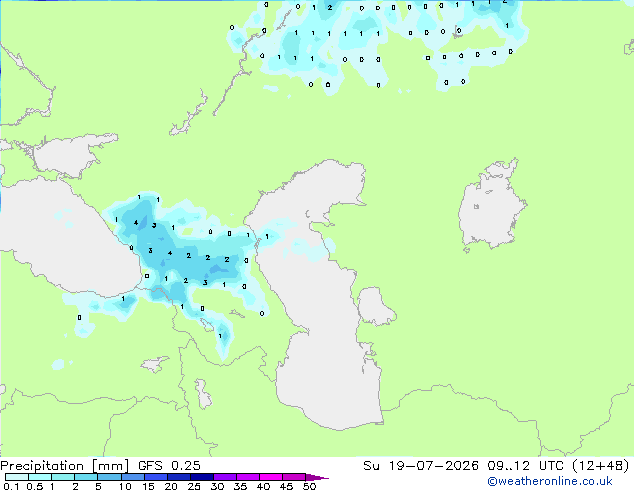This screenshot has height=490, width=634.
Task: Click the '20' legend scale label
Action: coord(171,486)
